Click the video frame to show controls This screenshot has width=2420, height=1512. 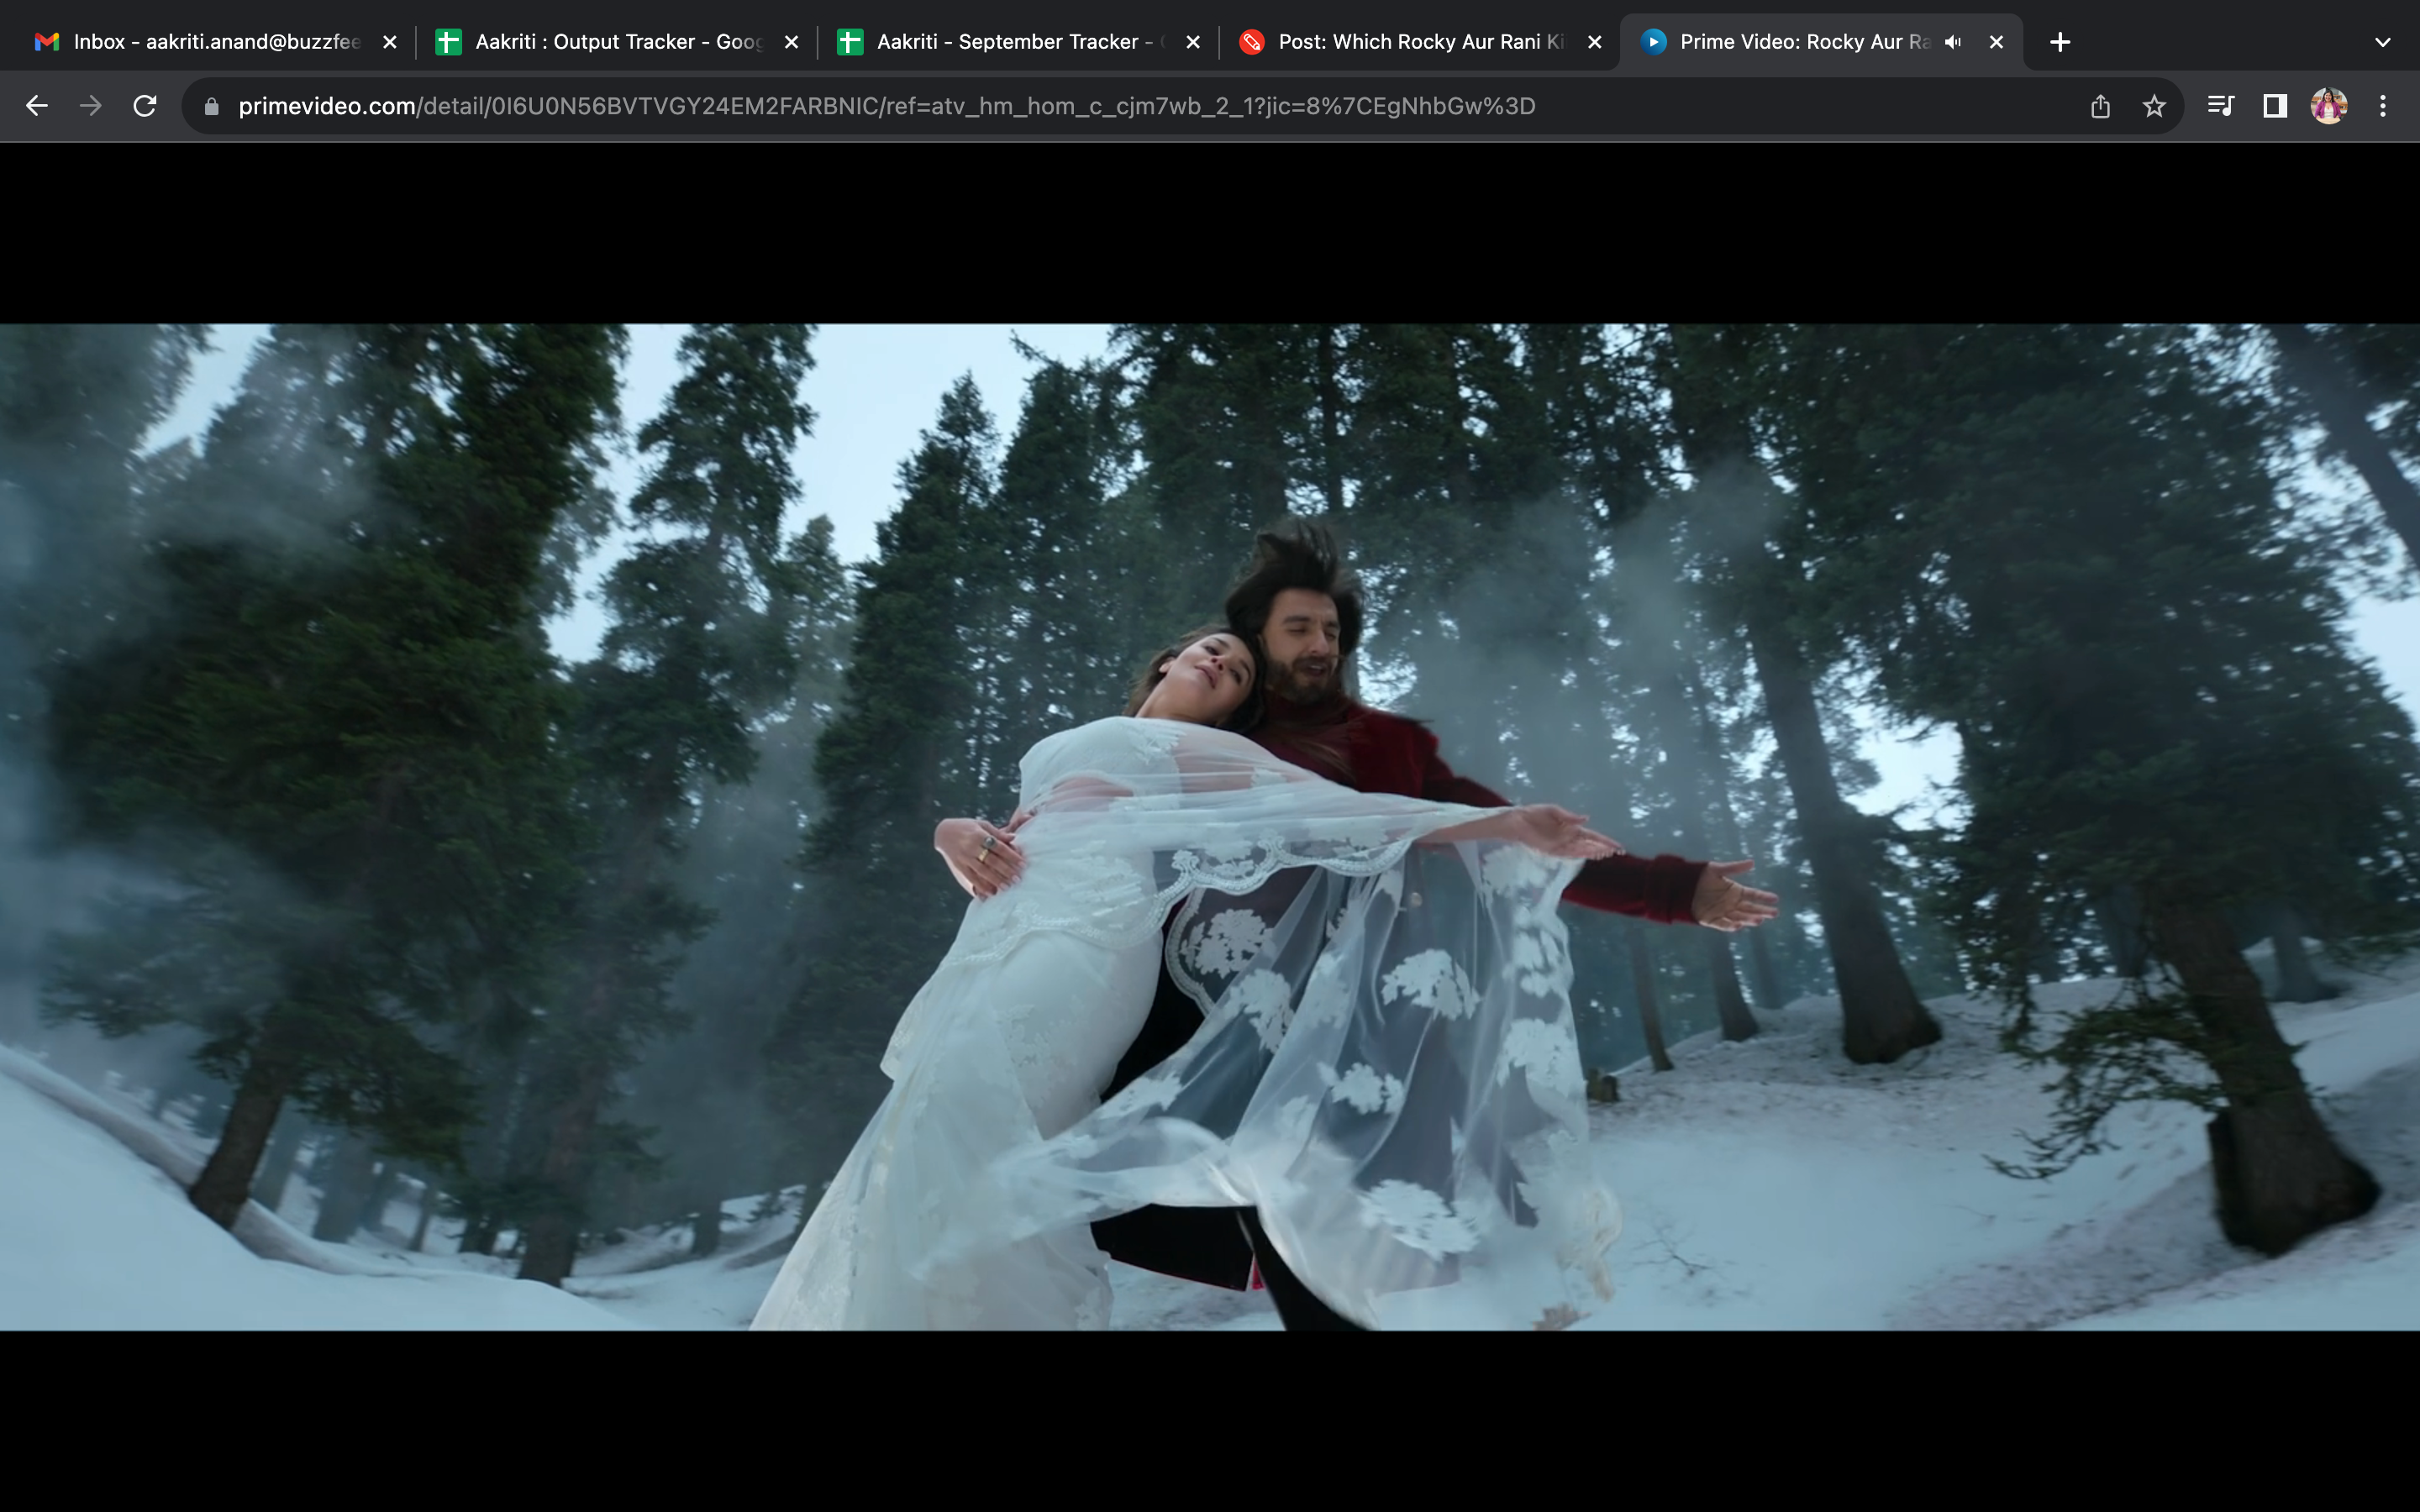[1210, 827]
